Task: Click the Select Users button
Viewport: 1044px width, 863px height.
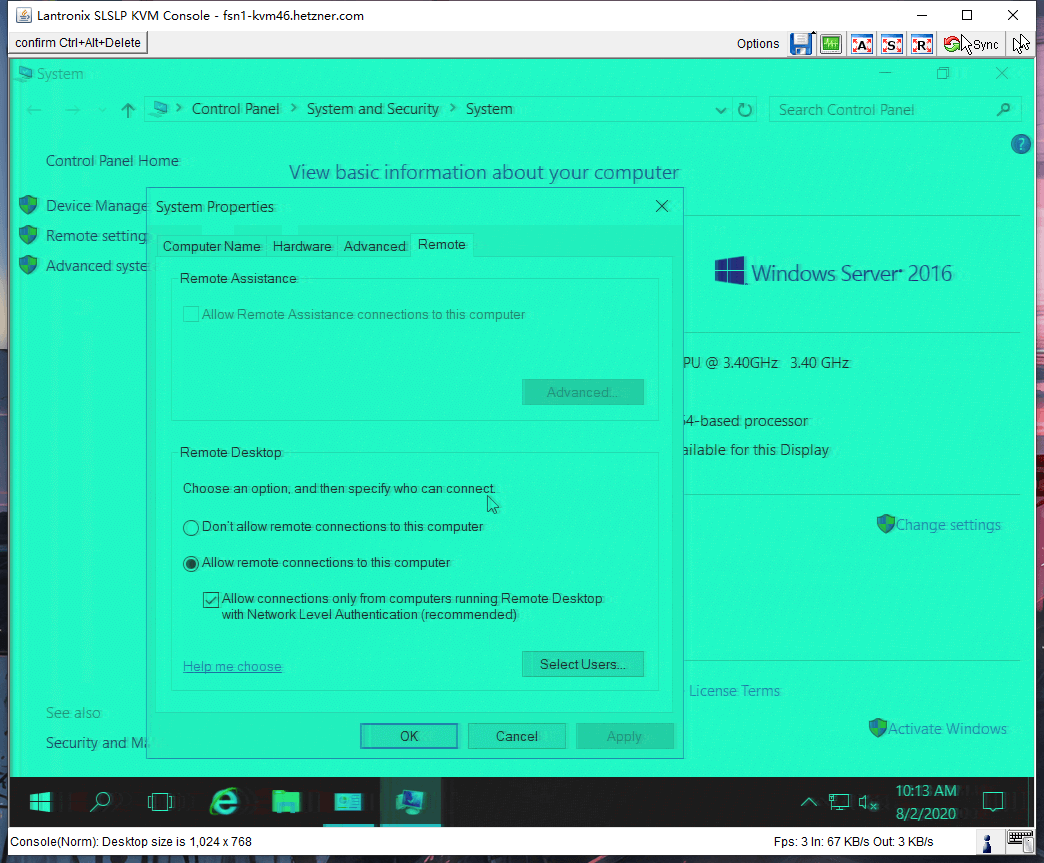Action: point(582,664)
